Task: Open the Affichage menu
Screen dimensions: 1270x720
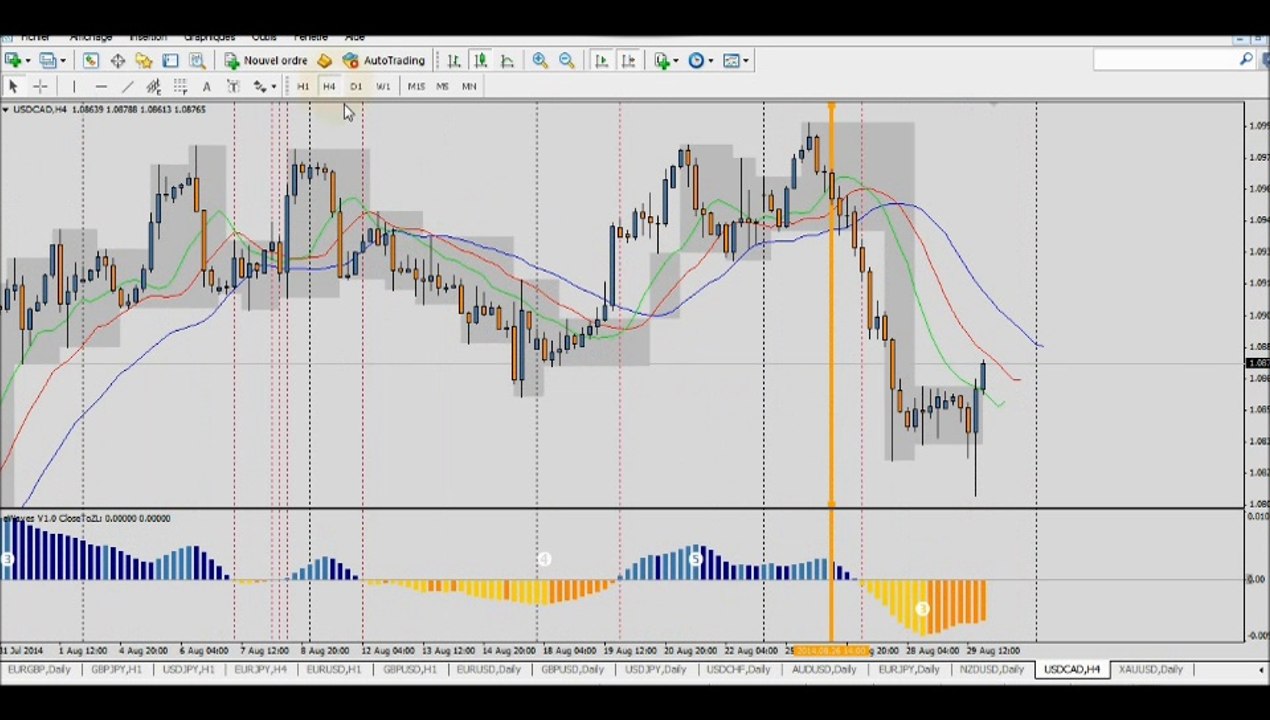Action: coord(91,38)
